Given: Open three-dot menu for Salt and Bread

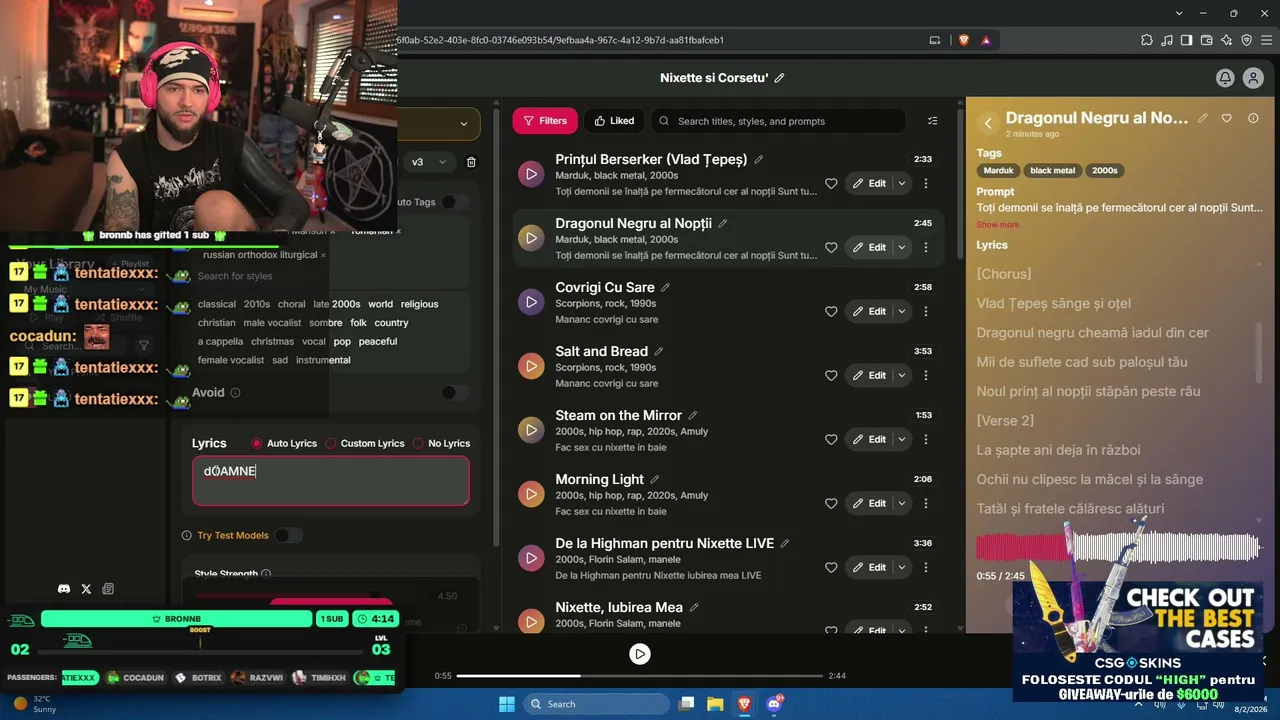Looking at the screenshot, I should click(926, 376).
